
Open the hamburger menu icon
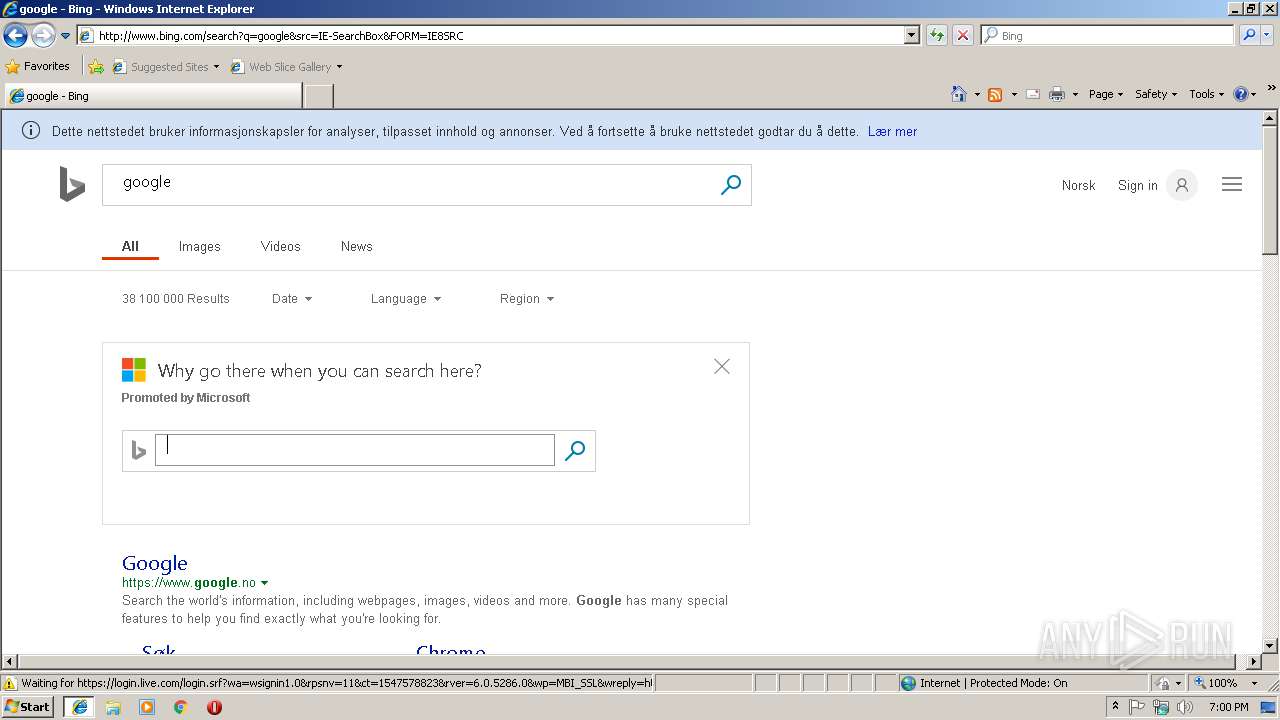point(1232,184)
